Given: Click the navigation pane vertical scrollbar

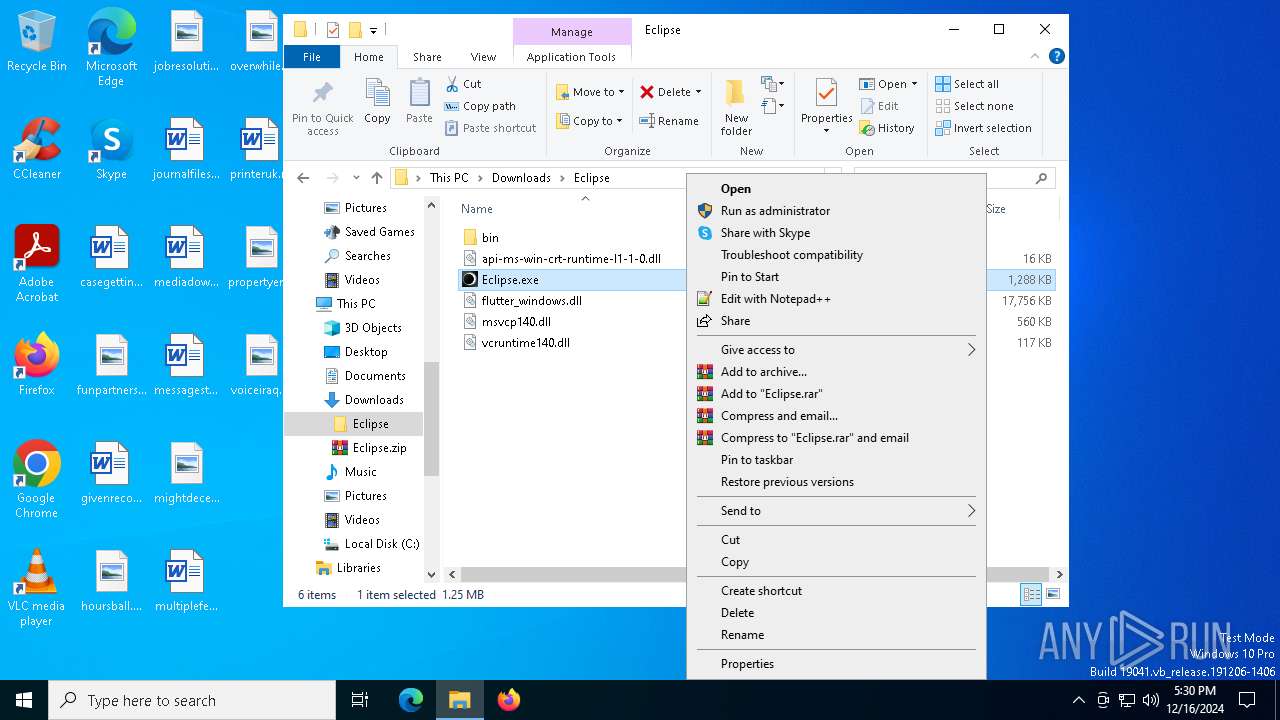Looking at the screenshot, I should (432, 419).
